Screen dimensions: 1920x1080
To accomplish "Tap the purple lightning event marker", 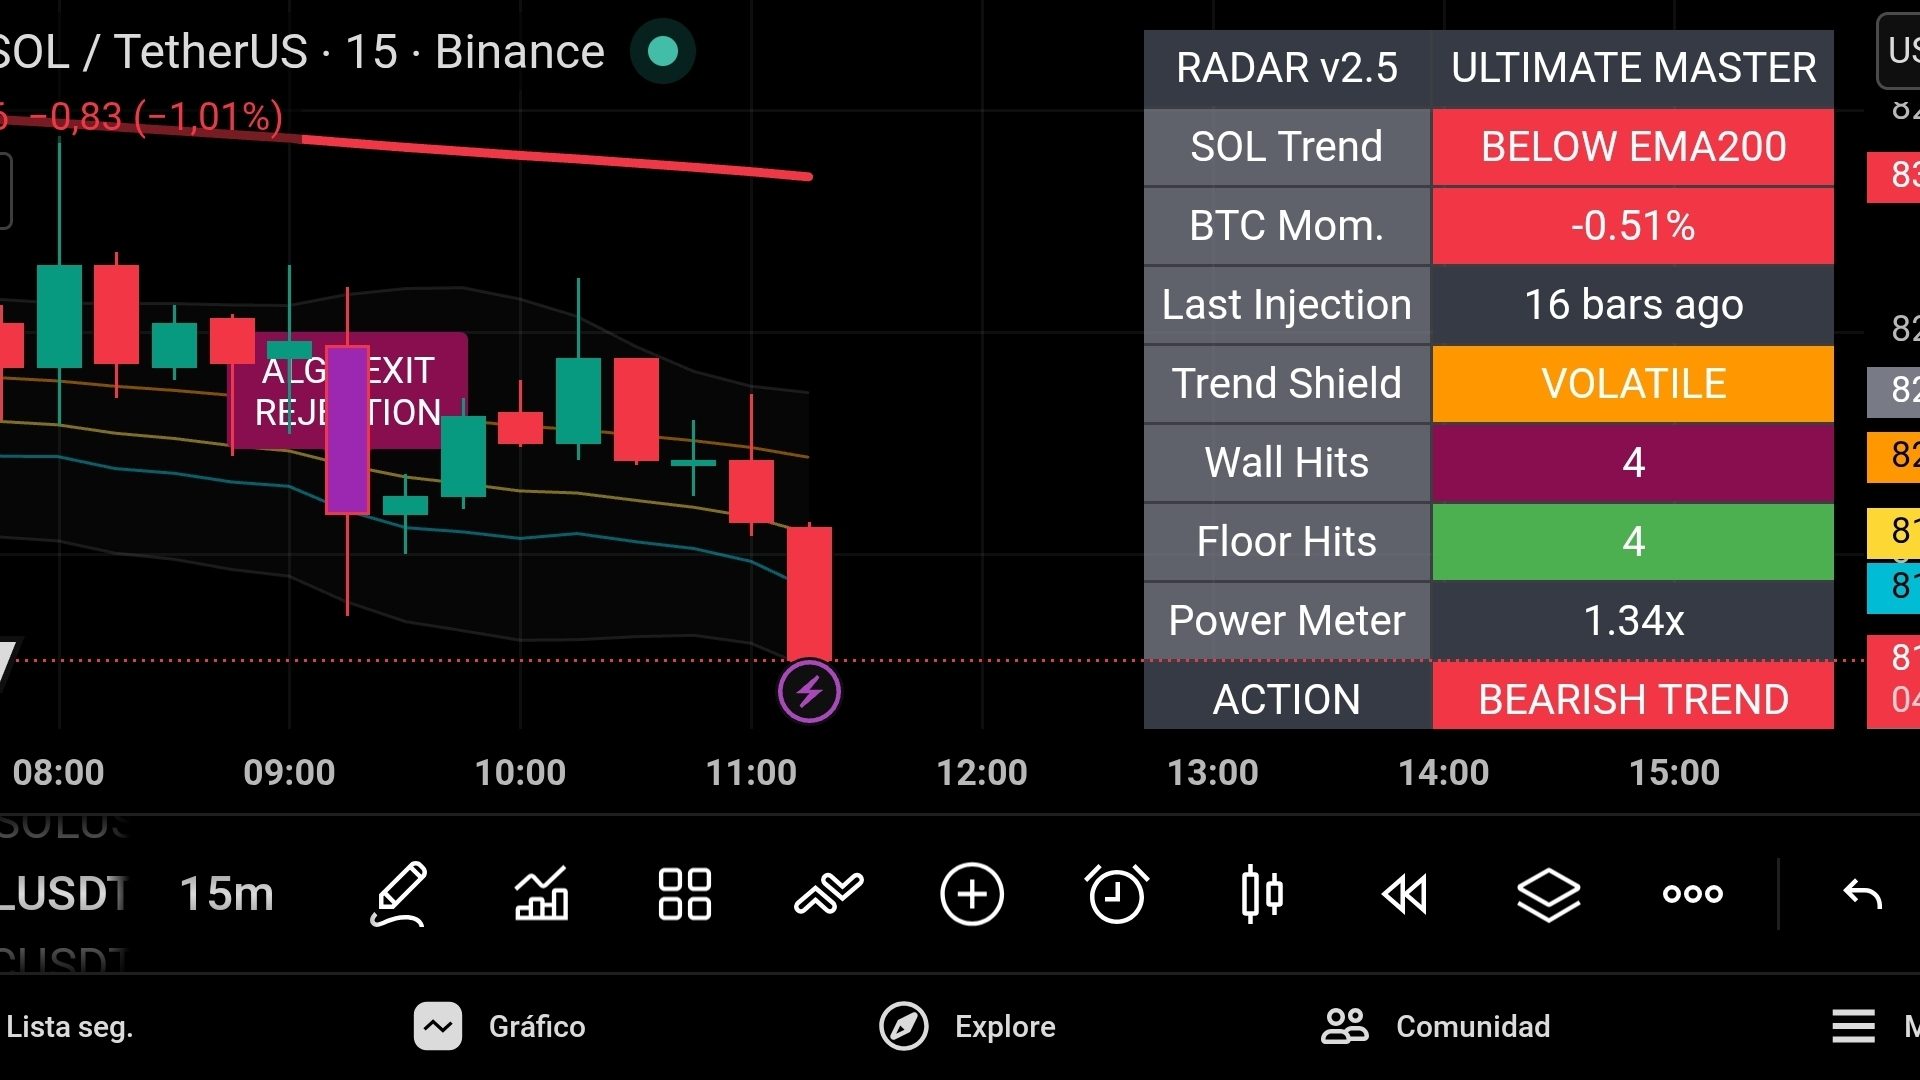I will click(x=809, y=691).
